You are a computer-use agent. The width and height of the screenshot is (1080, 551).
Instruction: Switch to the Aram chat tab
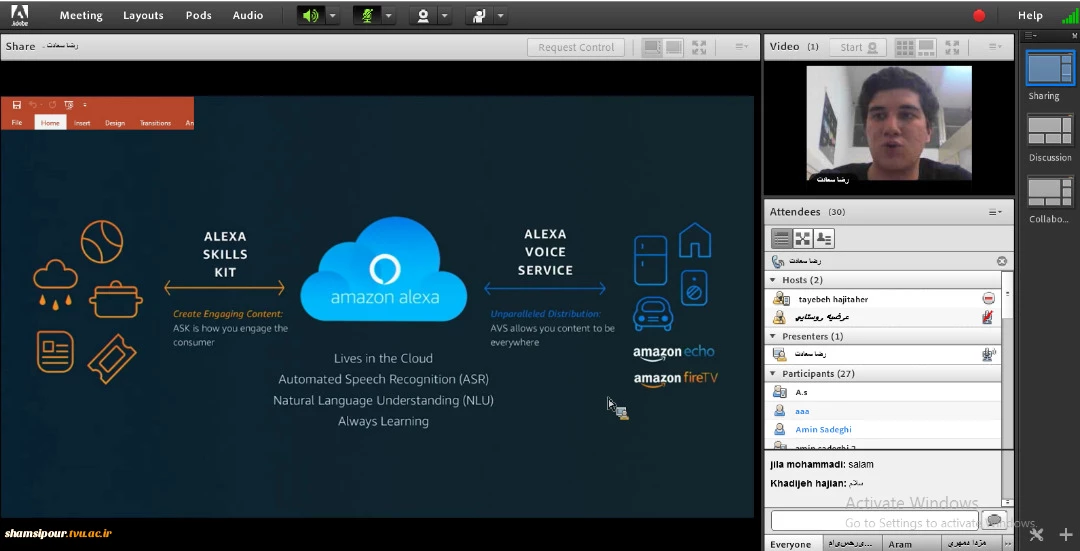tap(900, 543)
